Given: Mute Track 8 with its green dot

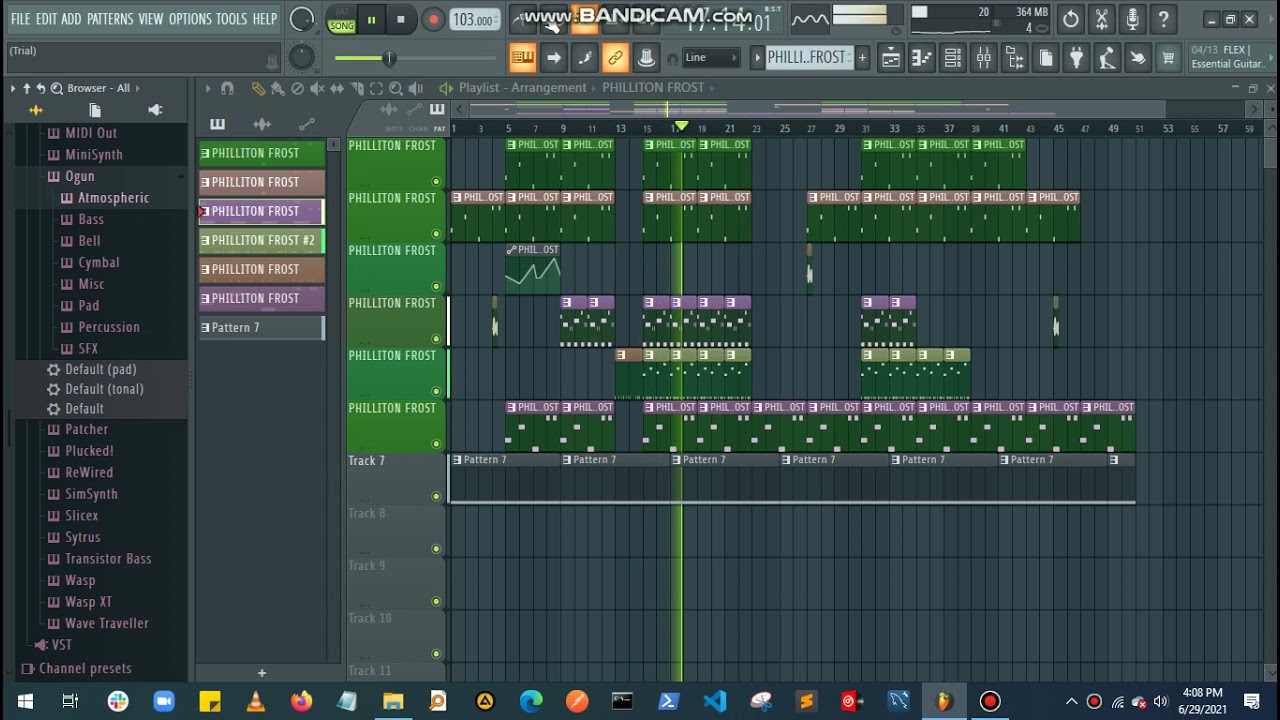Looking at the screenshot, I should [x=436, y=549].
